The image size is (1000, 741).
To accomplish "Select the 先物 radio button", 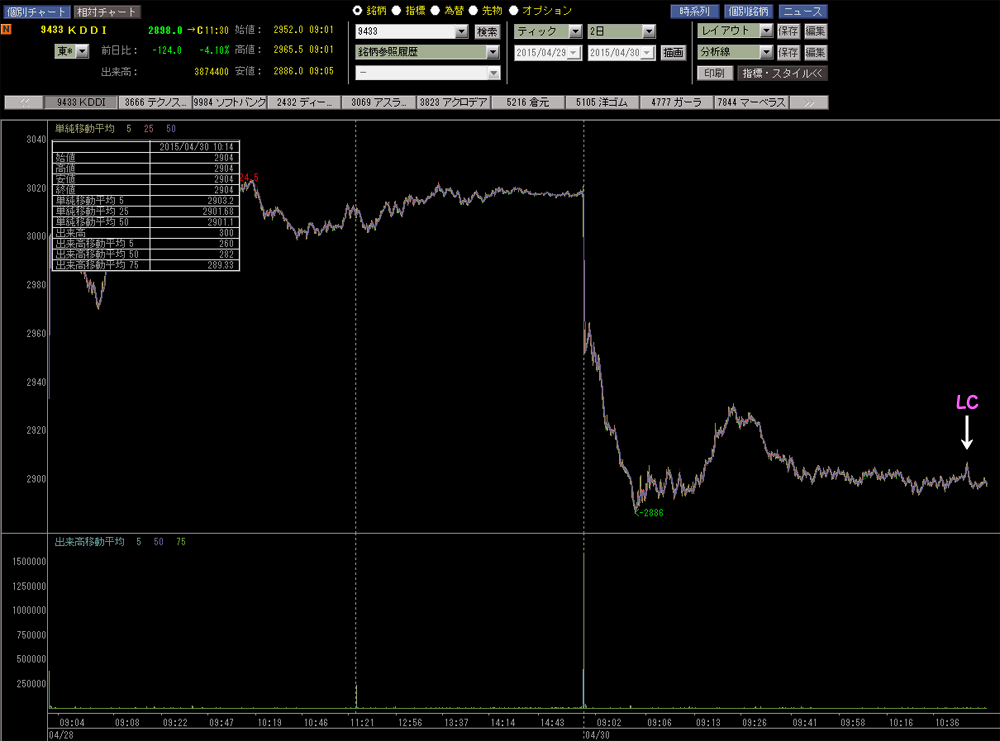I will click(473, 10).
